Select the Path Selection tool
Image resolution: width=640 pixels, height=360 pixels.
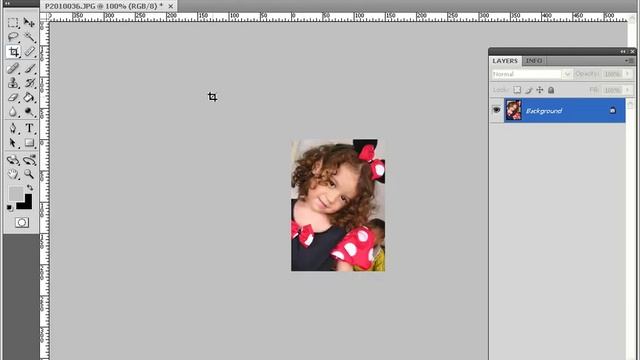[x=13, y=143]
